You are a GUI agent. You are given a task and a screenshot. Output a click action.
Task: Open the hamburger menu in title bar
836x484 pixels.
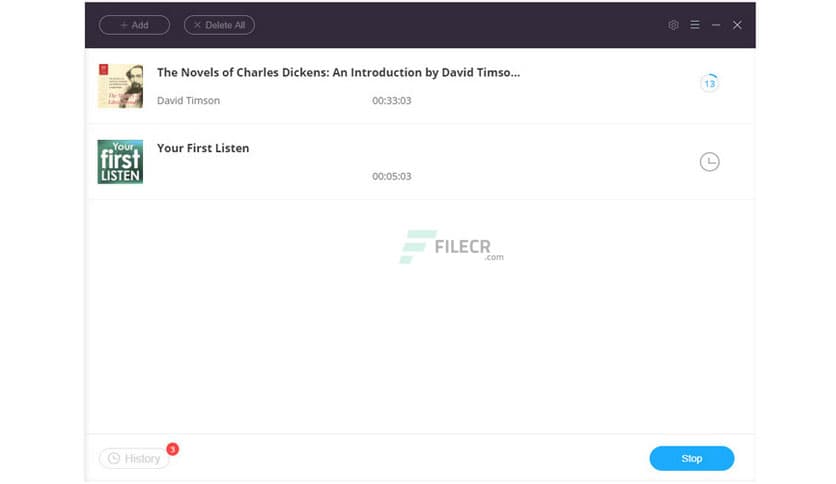pyautogui.click(x=695, y=25)
